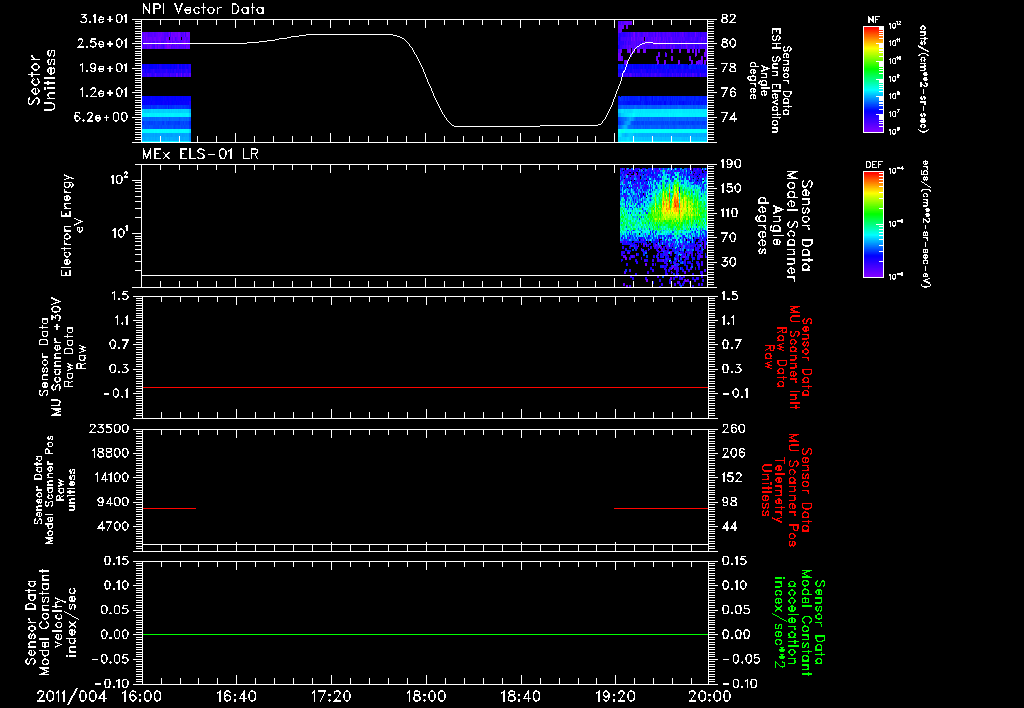This screenshot has width=1024, height=708.
Task: Click the "Sector Unitless" axis title
Action: click(x=42, y=80)
